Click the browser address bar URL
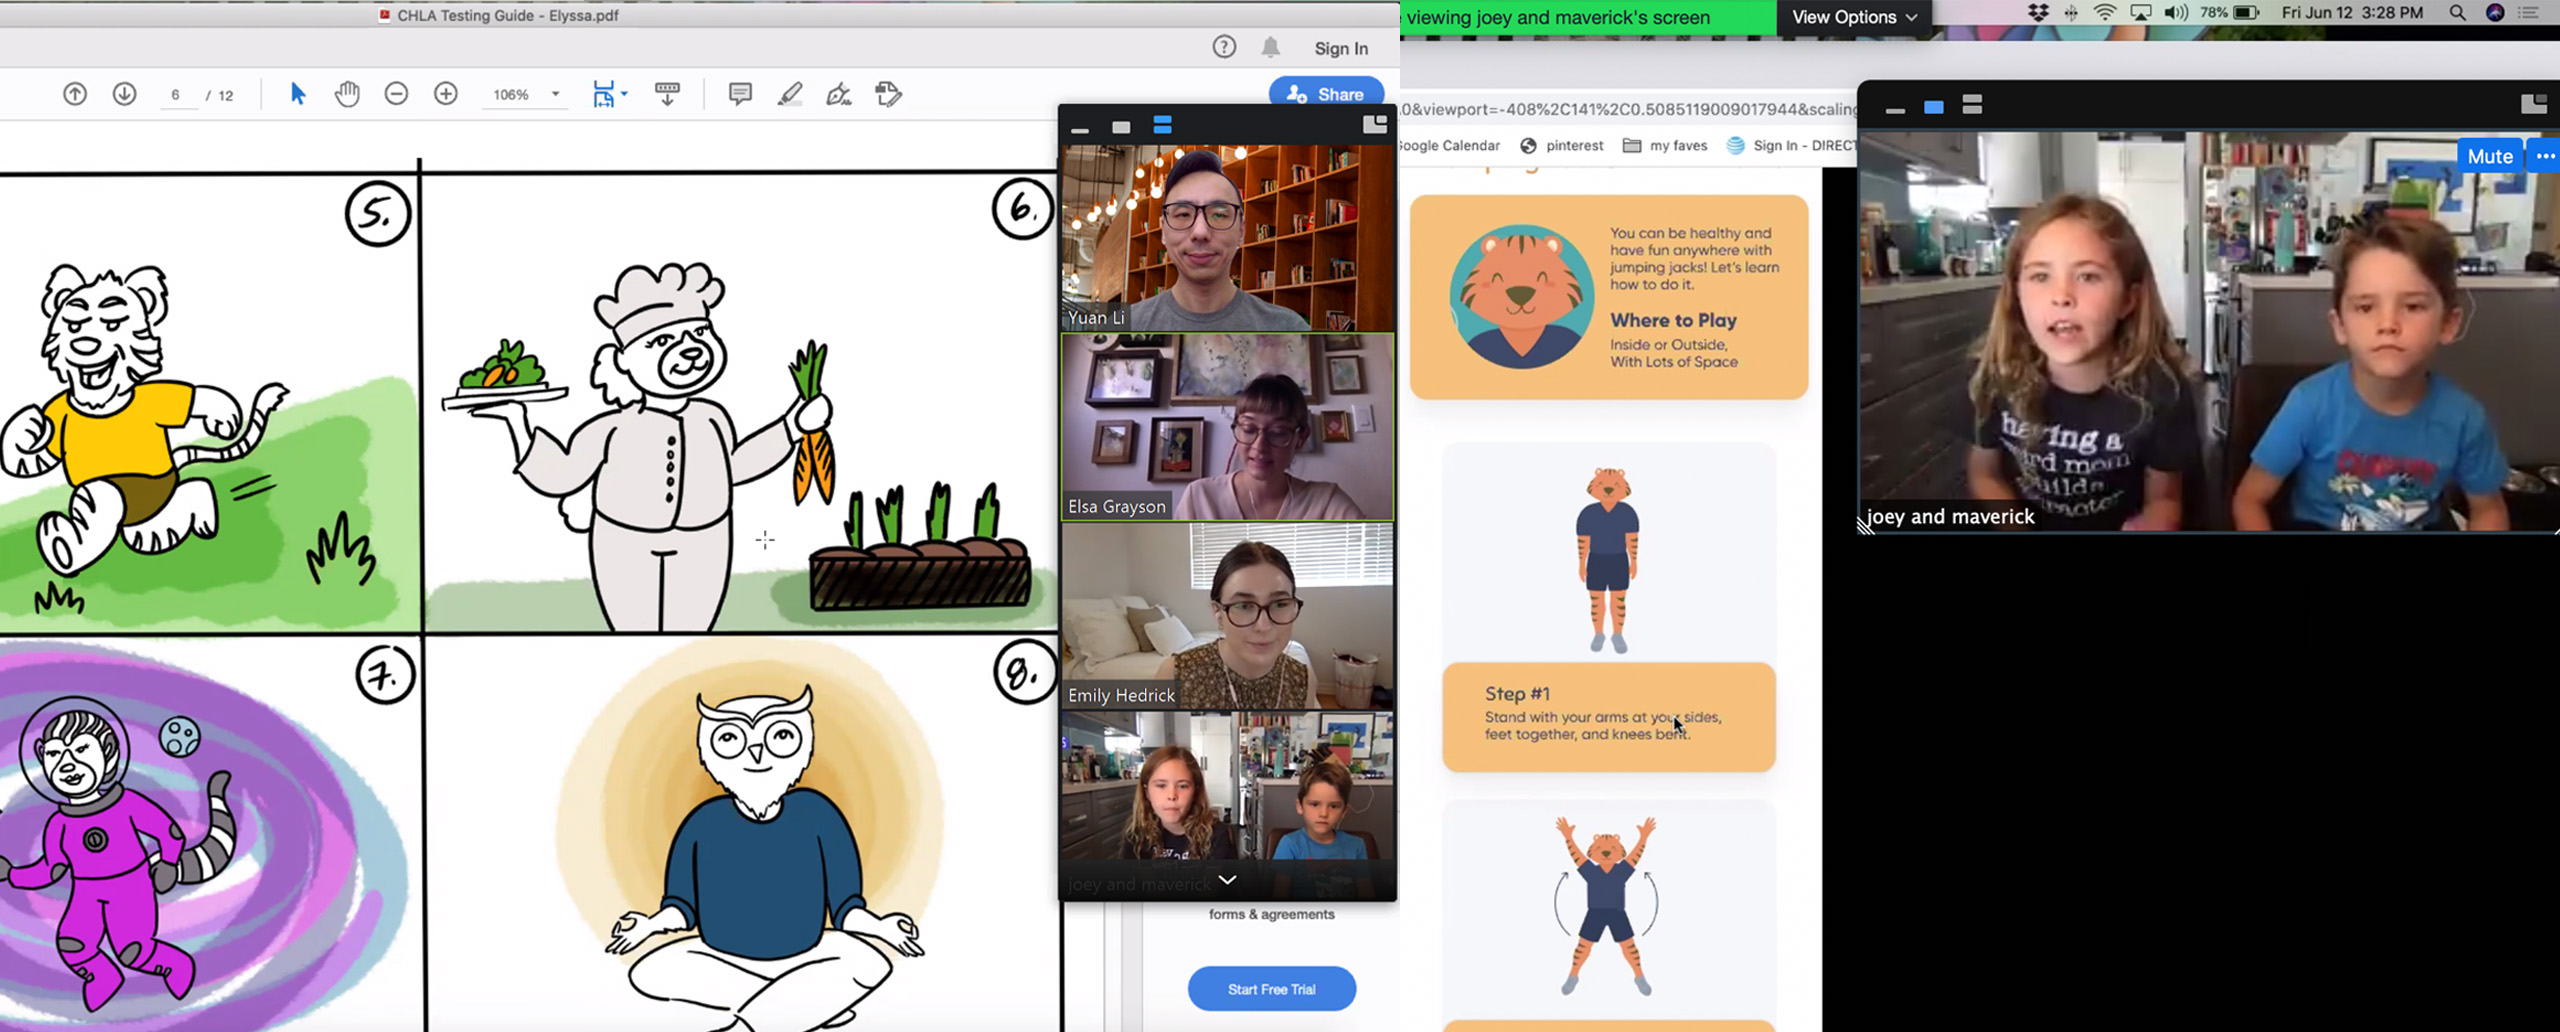Image resolution: width=2560 pixels, height=1032 pixels. coord(1628,109)
